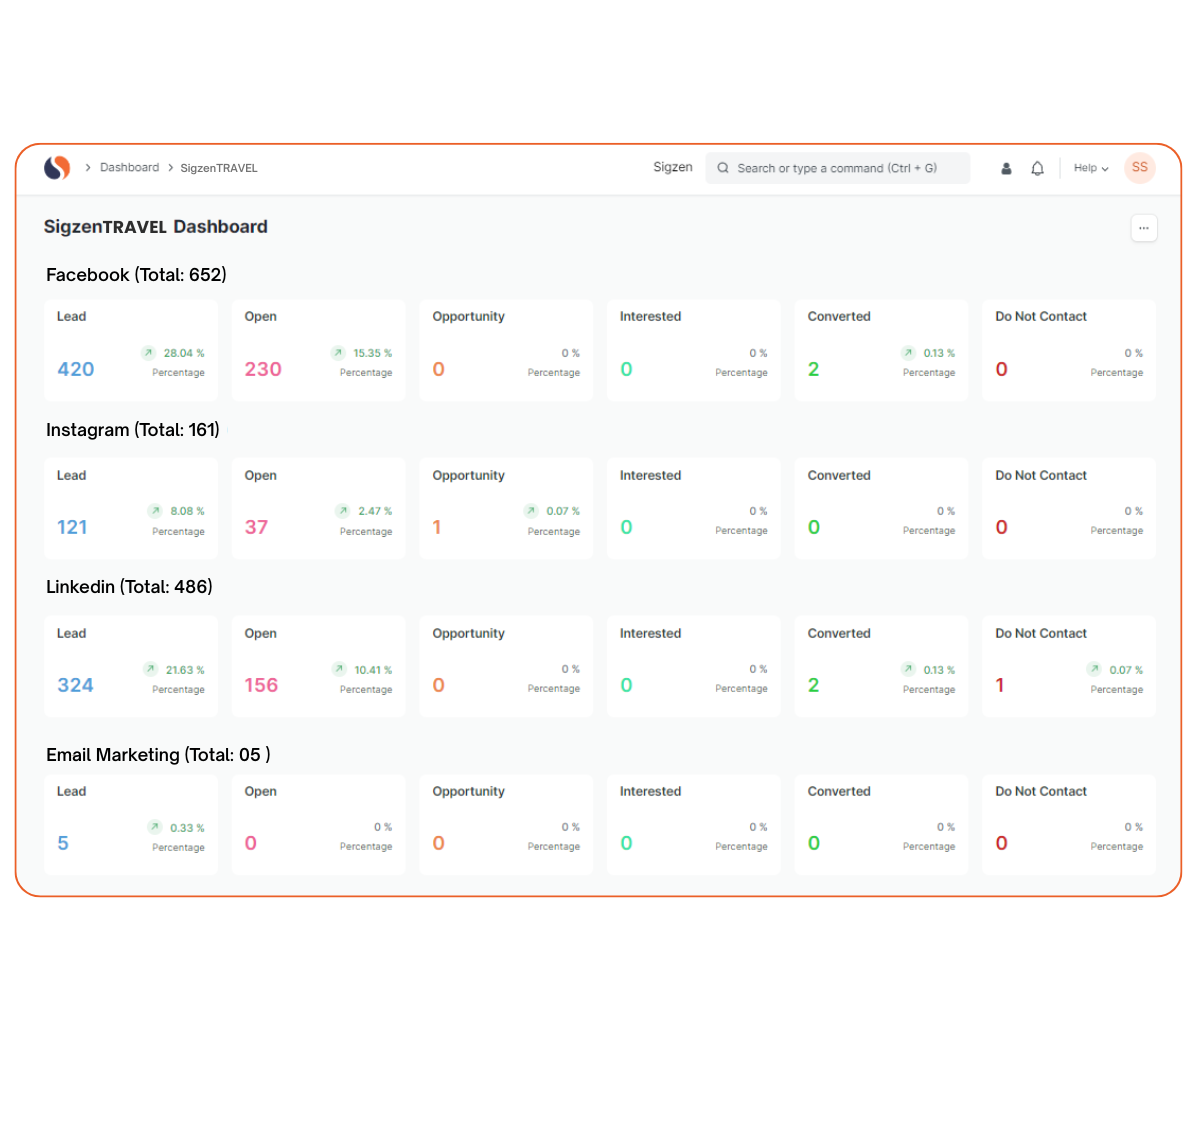The height and width of the screenshot is (1122, 1200).
Task: Click the Sigzen logo icon
Action: (x=57, y=168)
